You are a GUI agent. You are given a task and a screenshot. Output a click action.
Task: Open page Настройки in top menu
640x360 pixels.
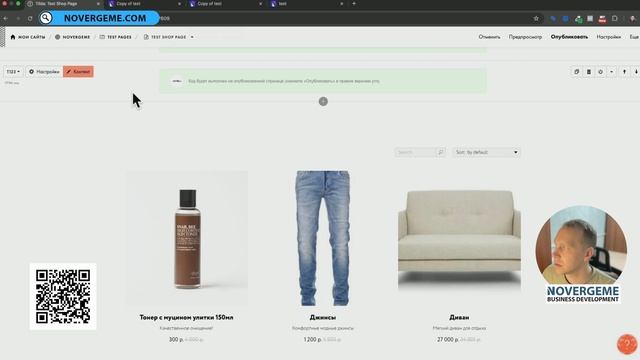(x=609, y=37)
